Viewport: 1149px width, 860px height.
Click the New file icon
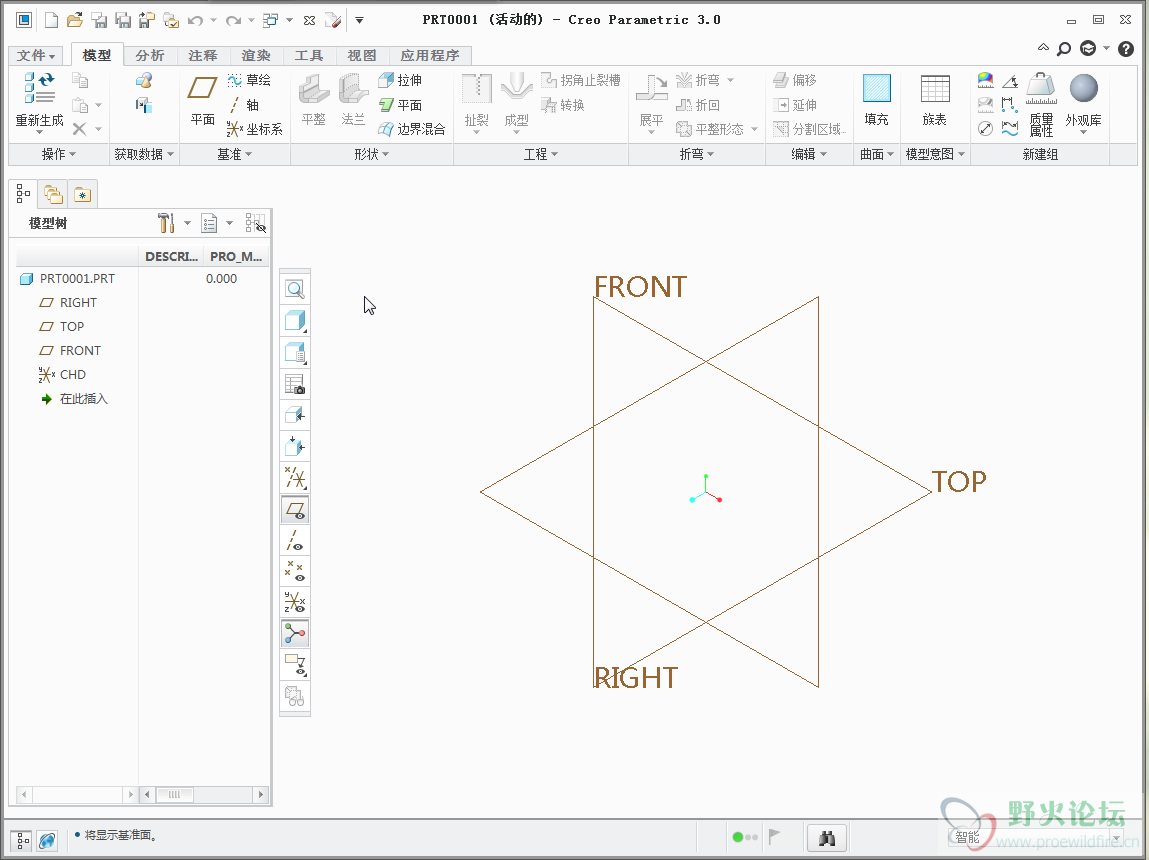51,21
